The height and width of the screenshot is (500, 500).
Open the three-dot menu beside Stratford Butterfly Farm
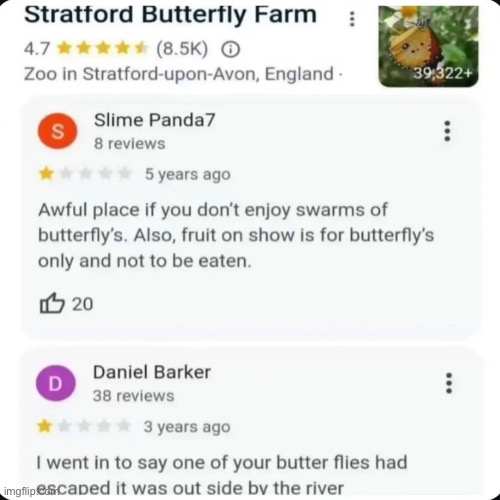point(352,19)
